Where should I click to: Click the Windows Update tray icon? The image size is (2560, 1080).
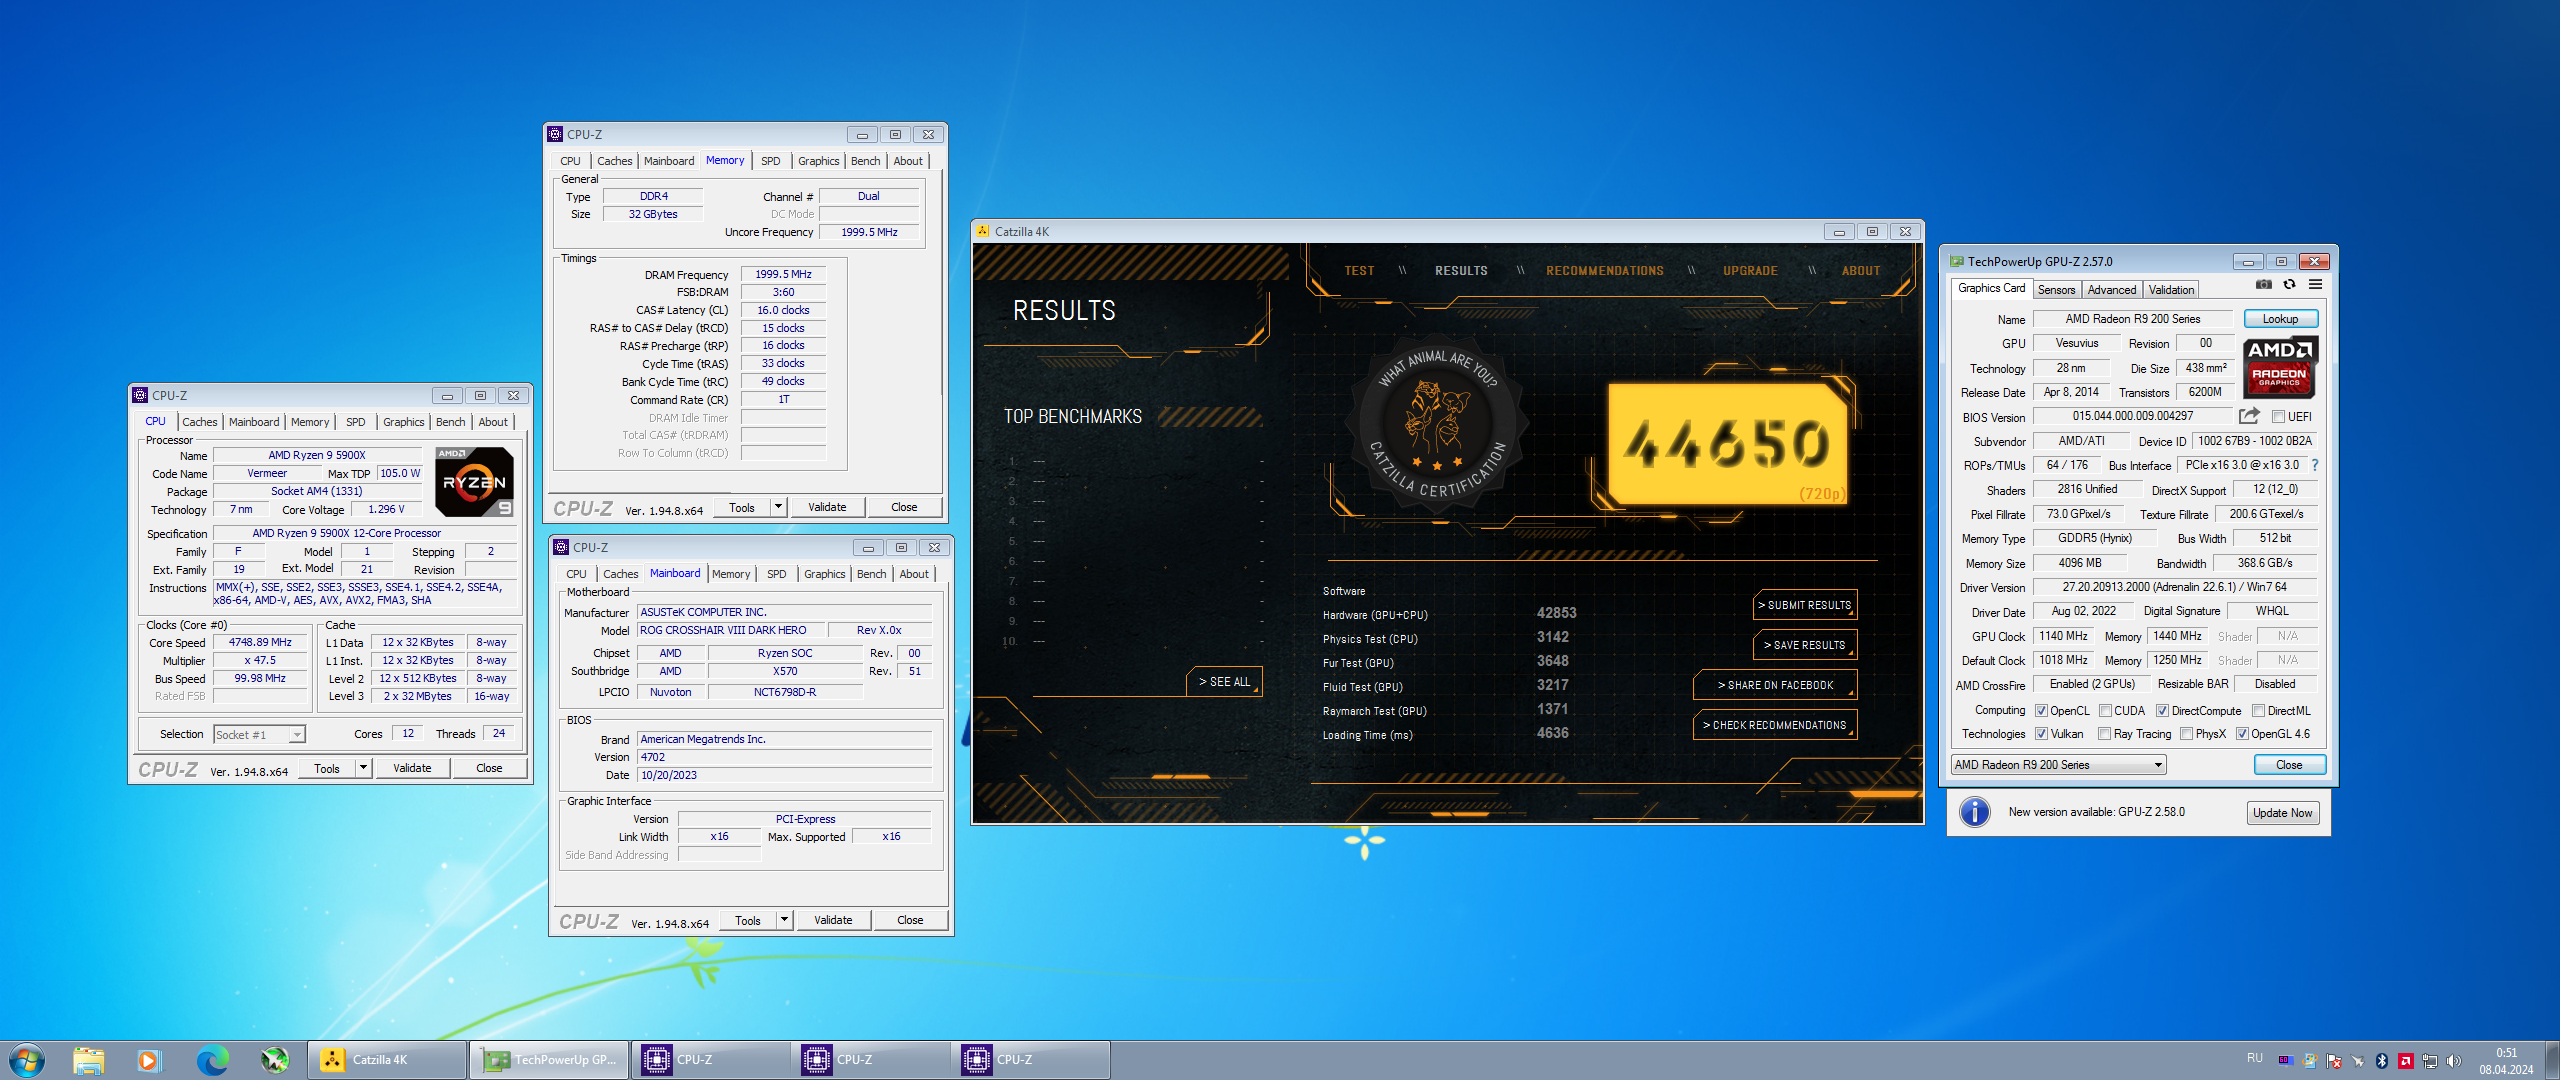point(2310,1061)
